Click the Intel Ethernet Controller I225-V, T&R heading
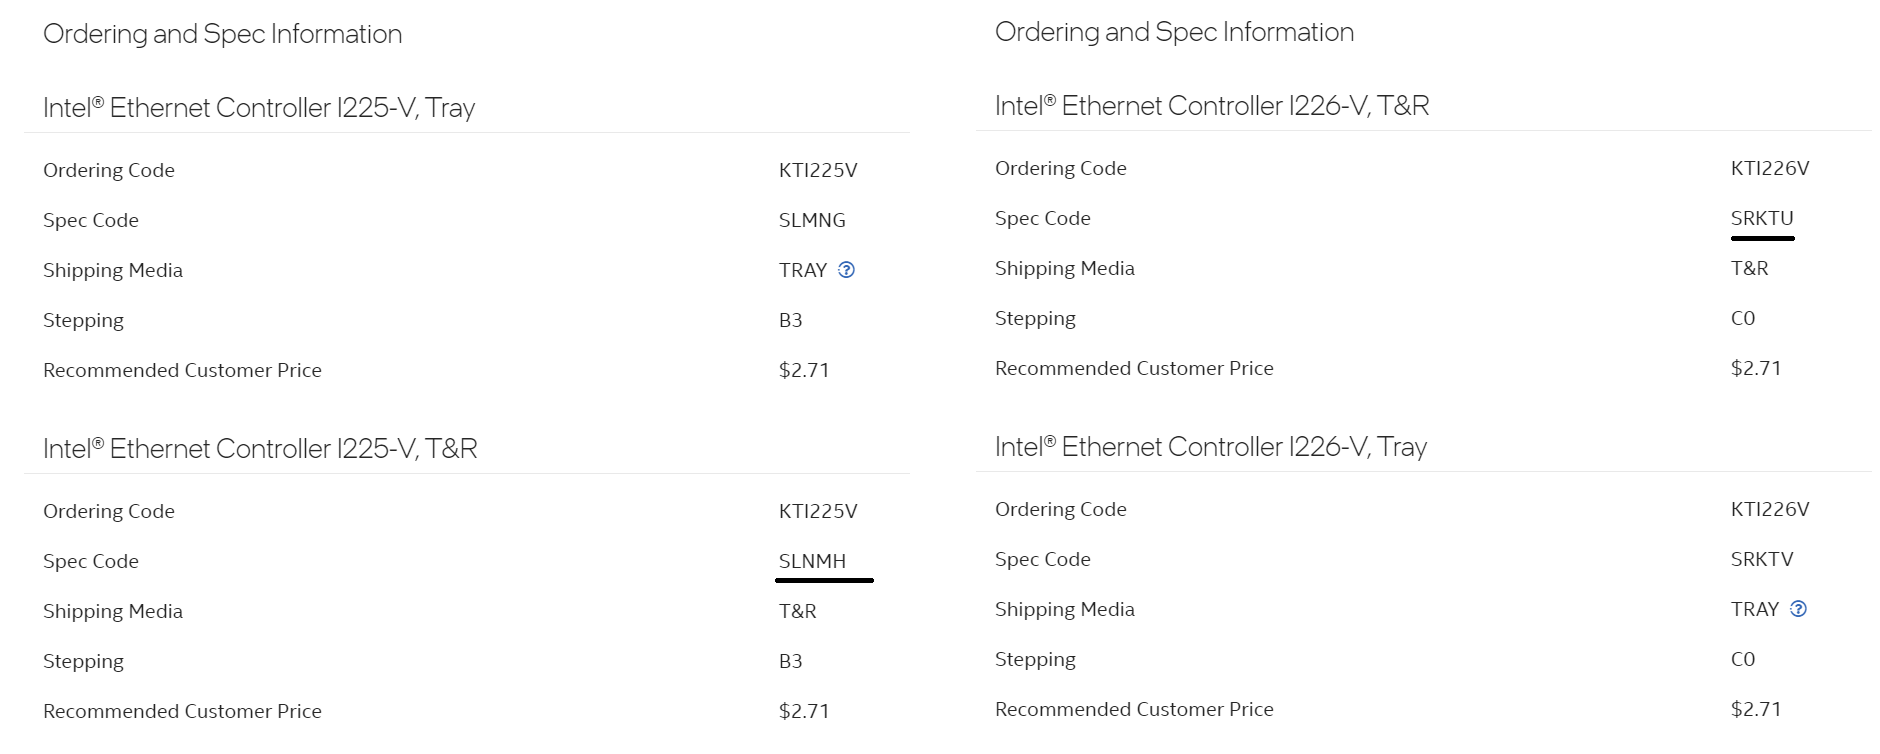Viewport: 1880px width, 754px height. 260,449
